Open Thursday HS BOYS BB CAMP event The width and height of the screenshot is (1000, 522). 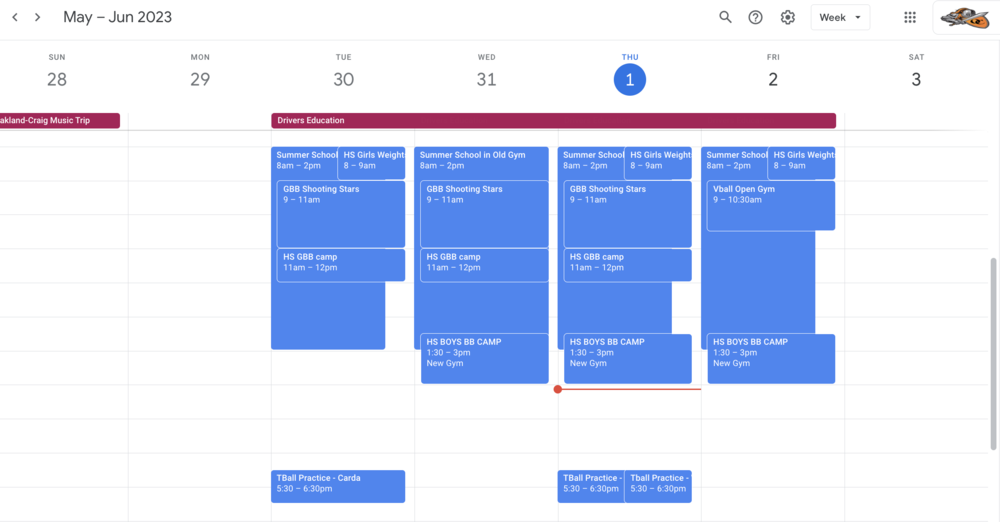(x=628, y=359)
